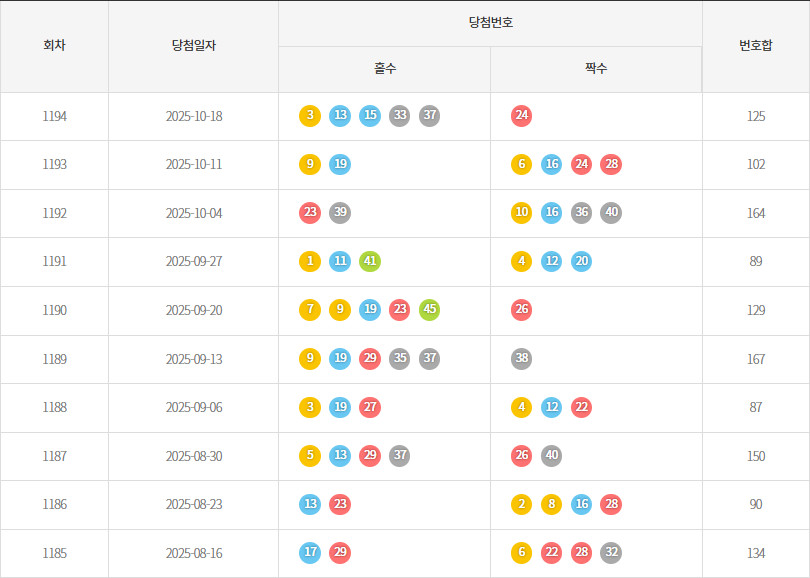Image resolution: width=810 pixels, height=578 pixels.
Task: Click yellow ball 1 in round 1191
Action: coord(310,262)
